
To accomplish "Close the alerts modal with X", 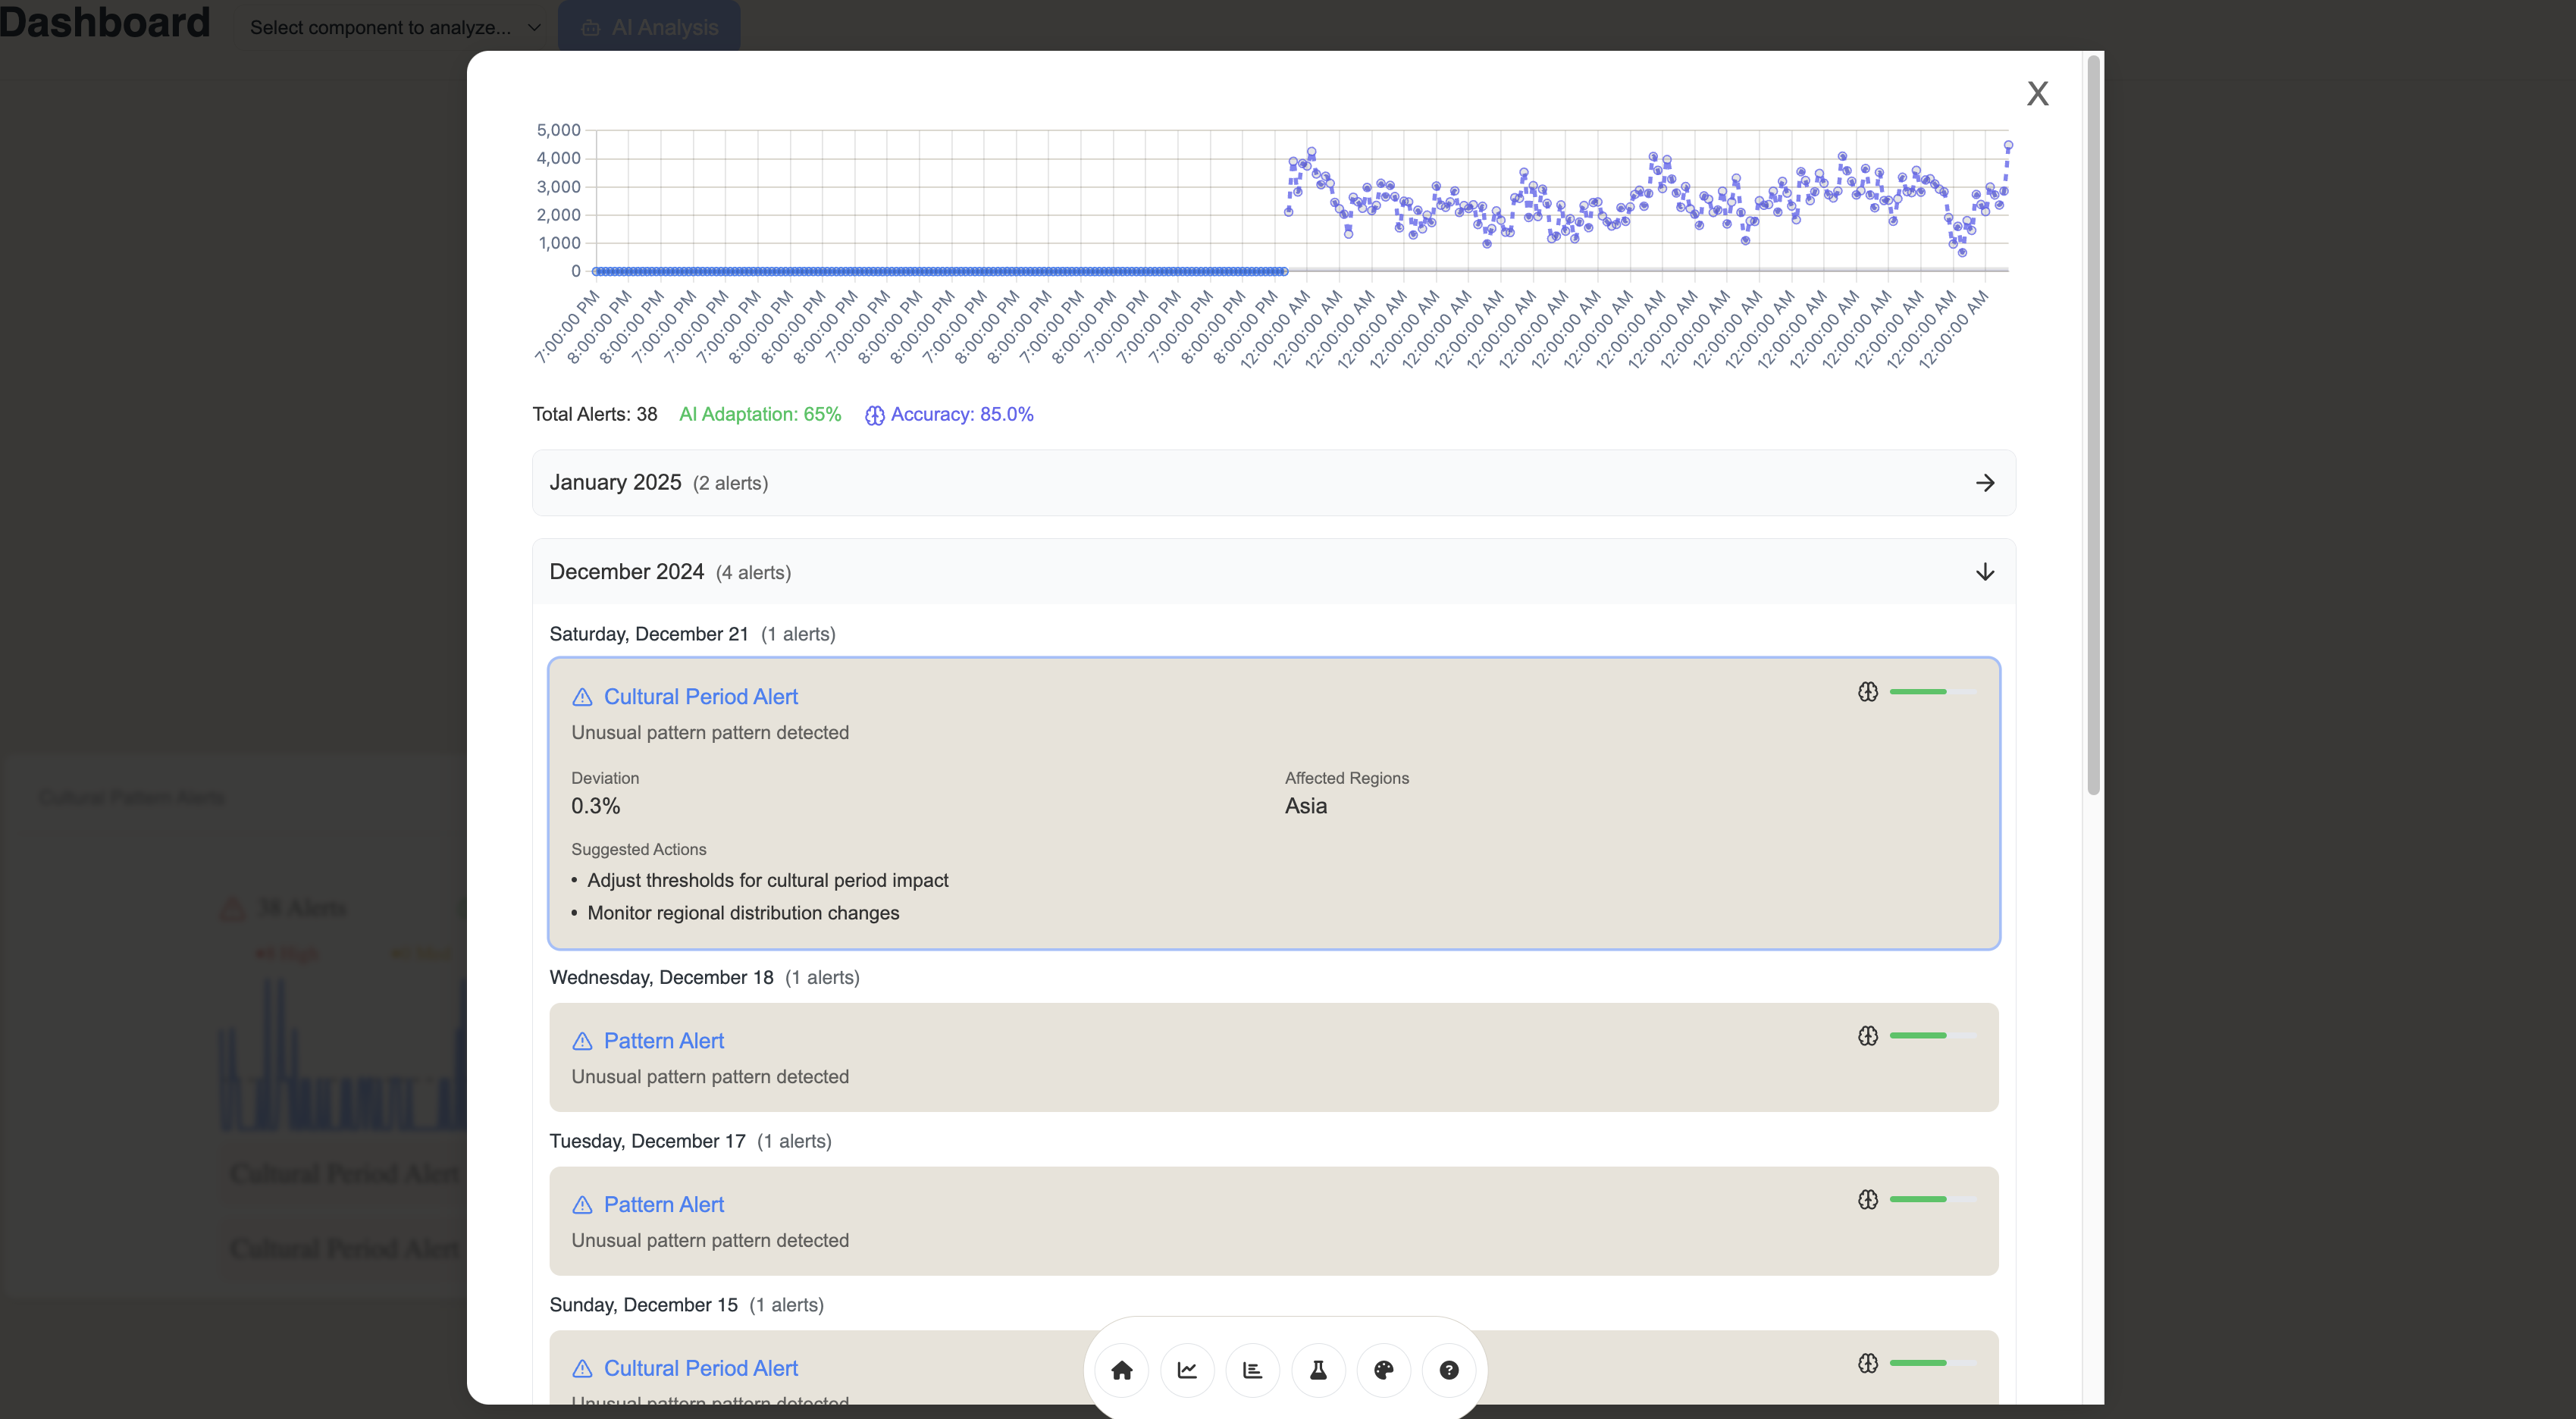I will click(2037, 93).
